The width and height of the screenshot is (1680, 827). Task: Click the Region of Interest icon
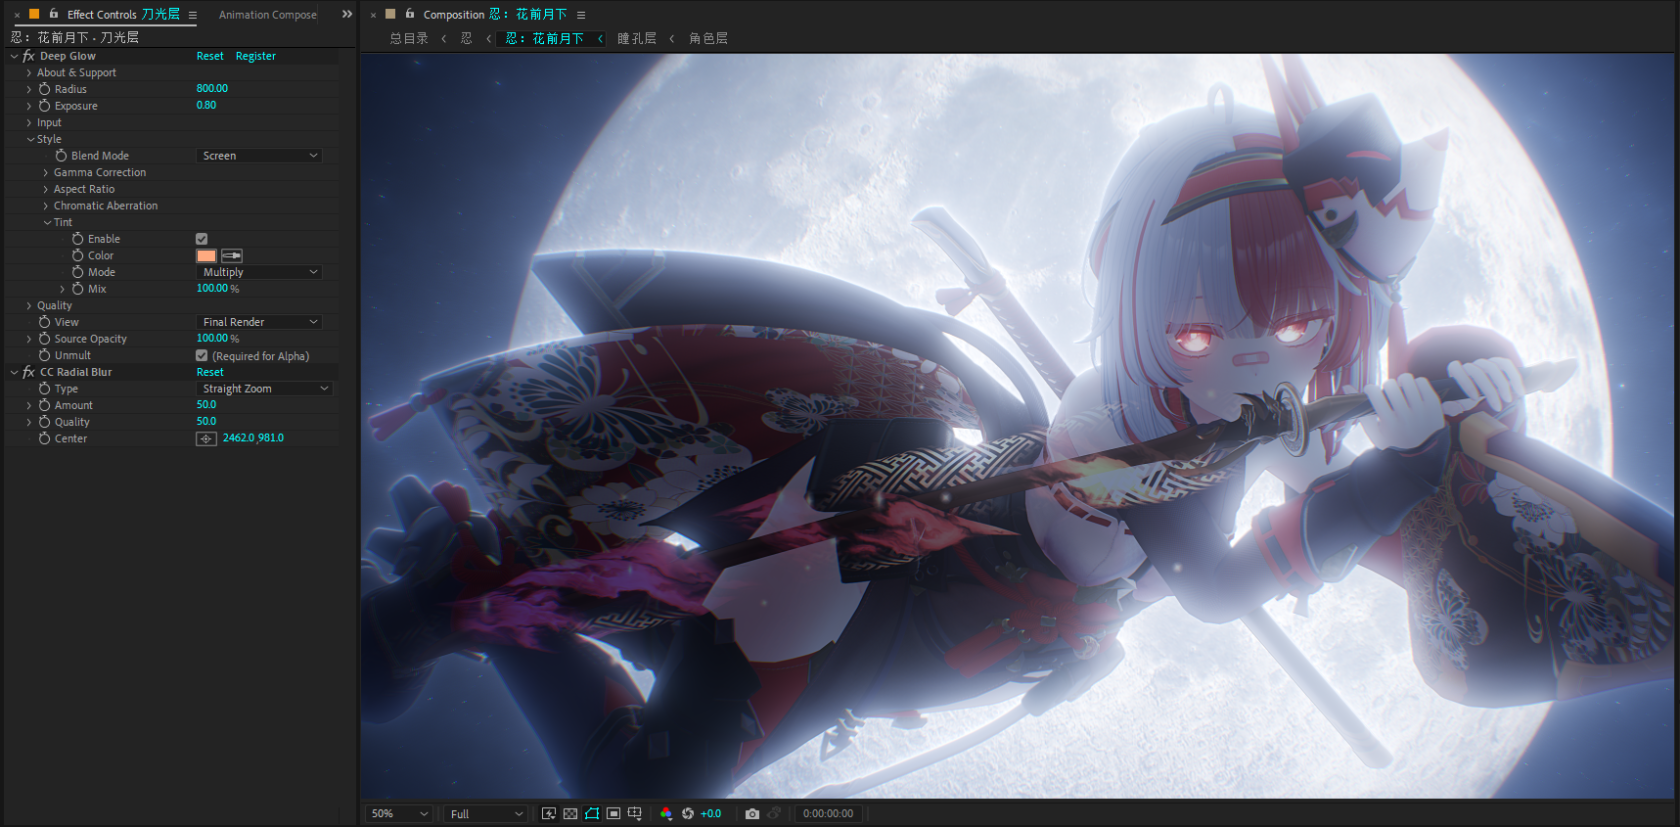(x=613, y=814)
